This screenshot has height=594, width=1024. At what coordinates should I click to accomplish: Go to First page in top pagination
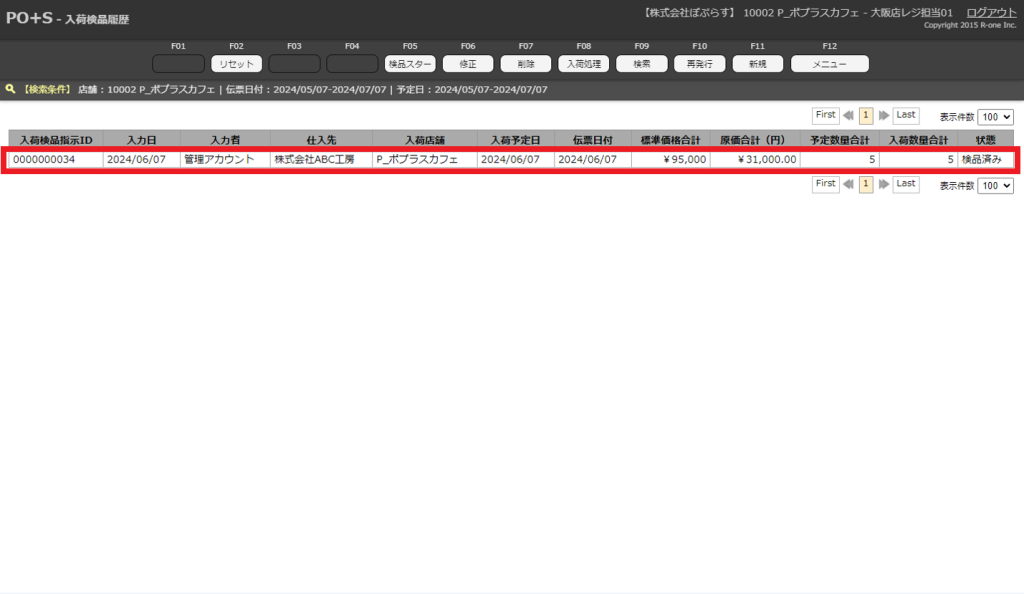point(825,115)
